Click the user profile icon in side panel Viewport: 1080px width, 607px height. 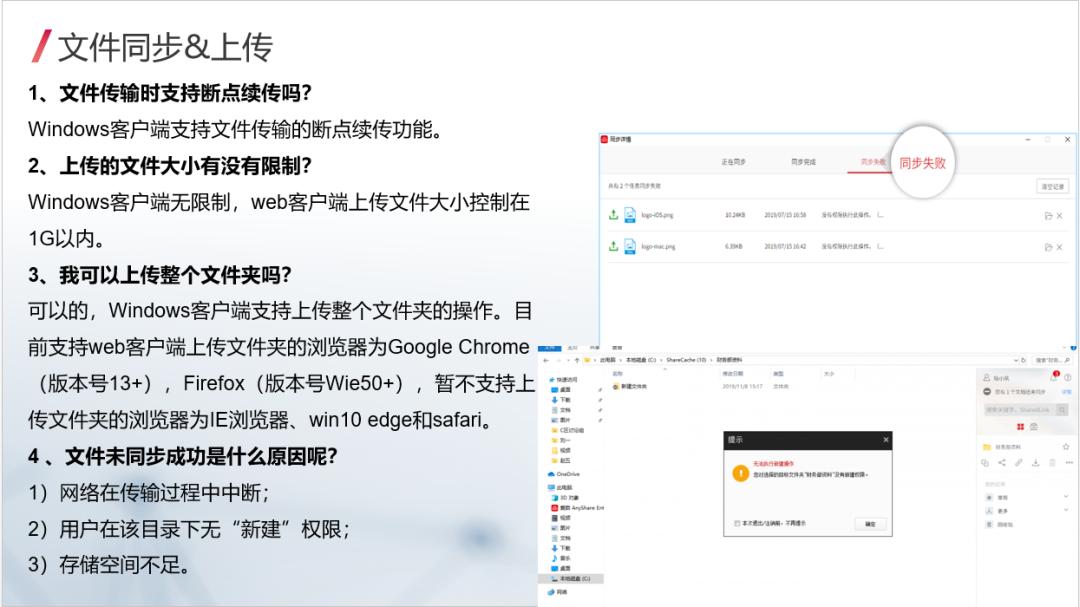(x=986, y=378)
